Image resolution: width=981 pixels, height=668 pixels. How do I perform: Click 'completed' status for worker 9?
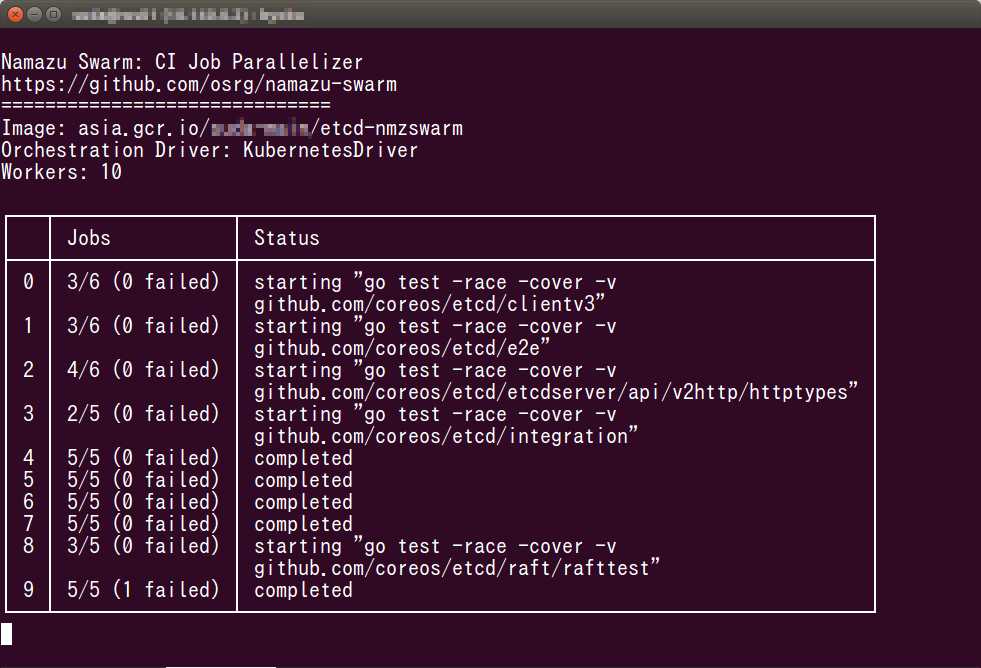coord(303,590)
